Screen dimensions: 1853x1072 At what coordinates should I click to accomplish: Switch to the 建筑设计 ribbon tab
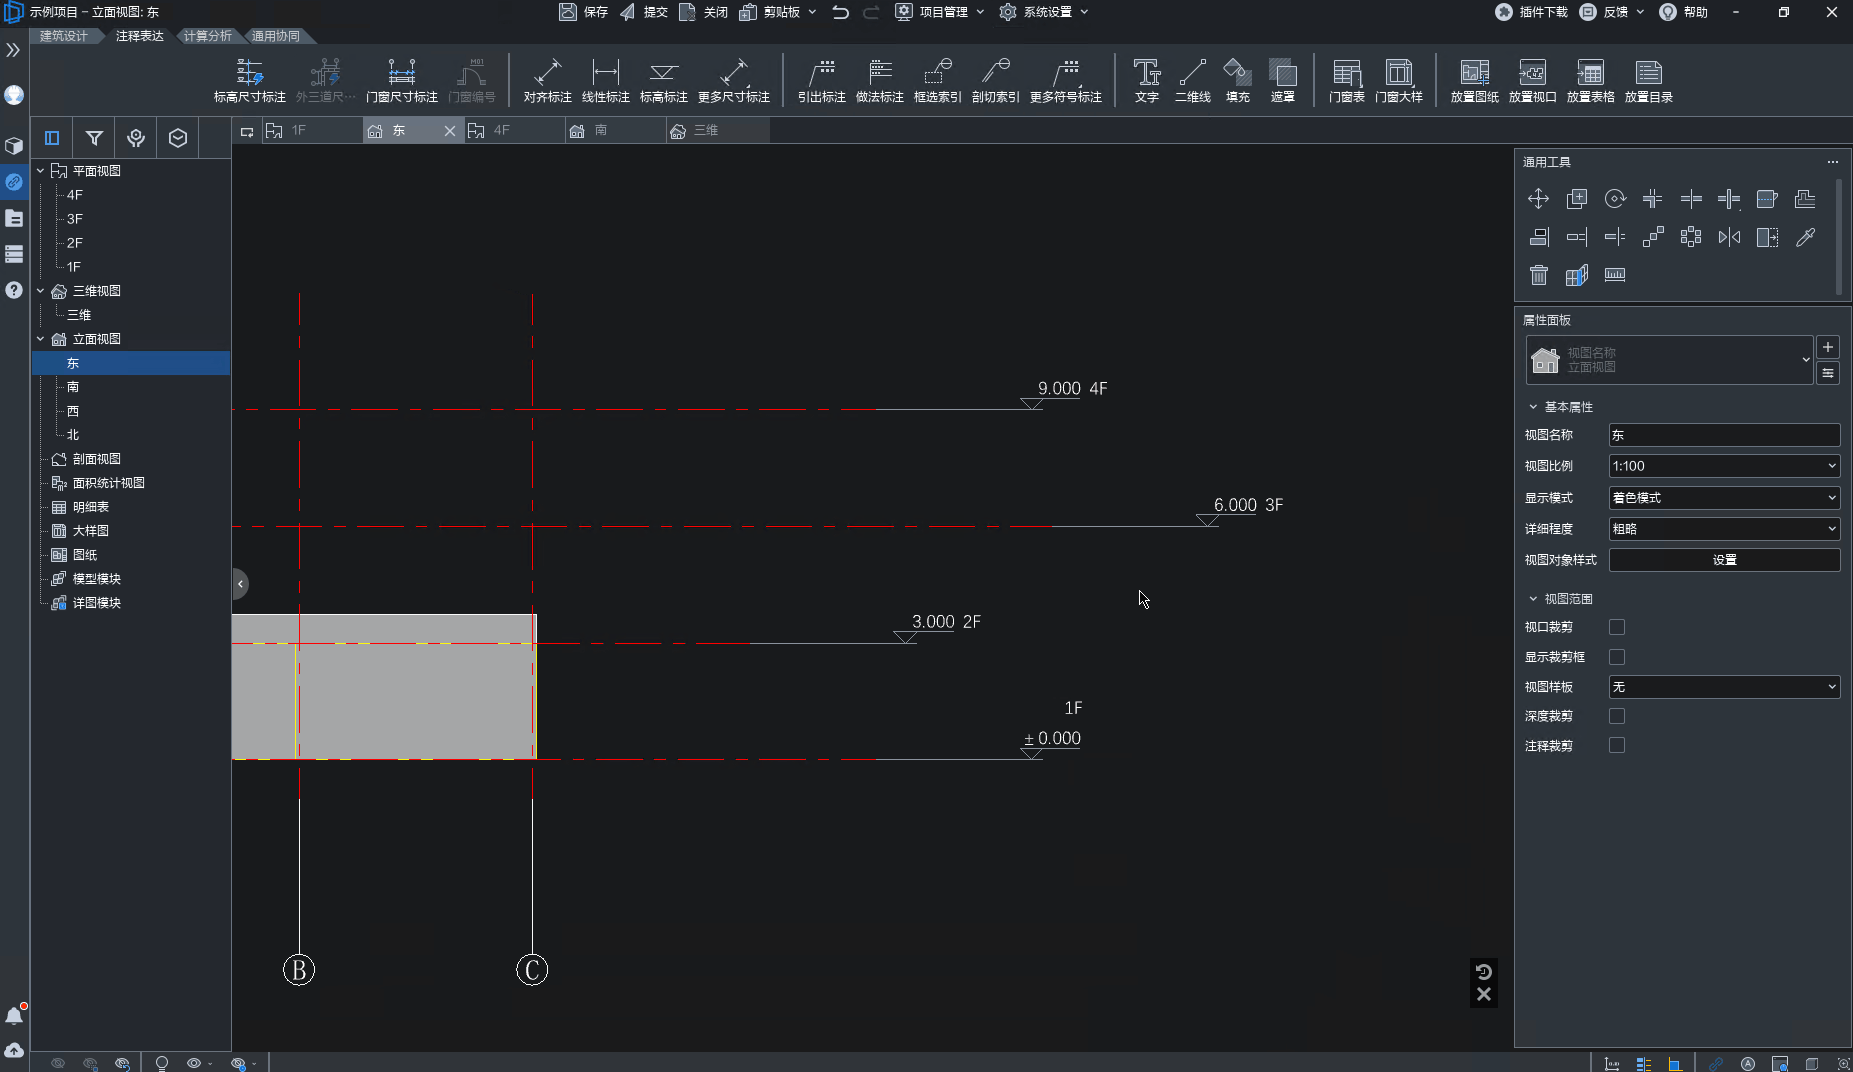64,36
